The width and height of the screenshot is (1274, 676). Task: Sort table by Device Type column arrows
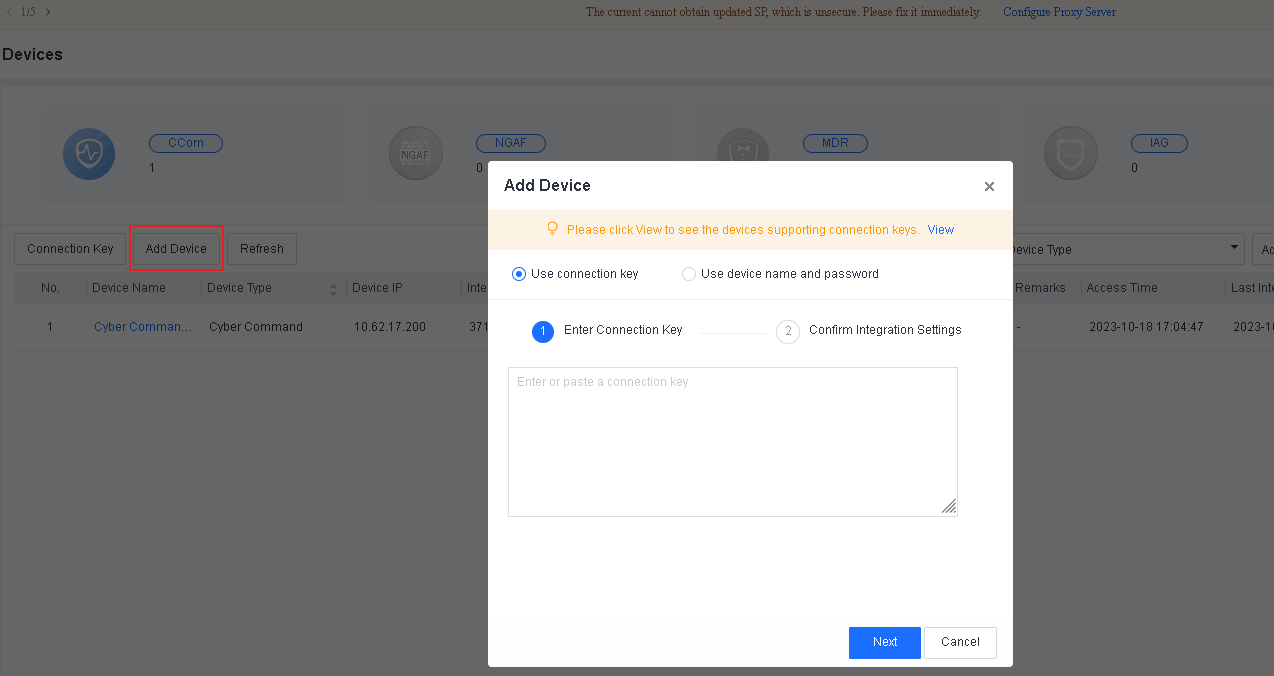(x=333, y=289)
